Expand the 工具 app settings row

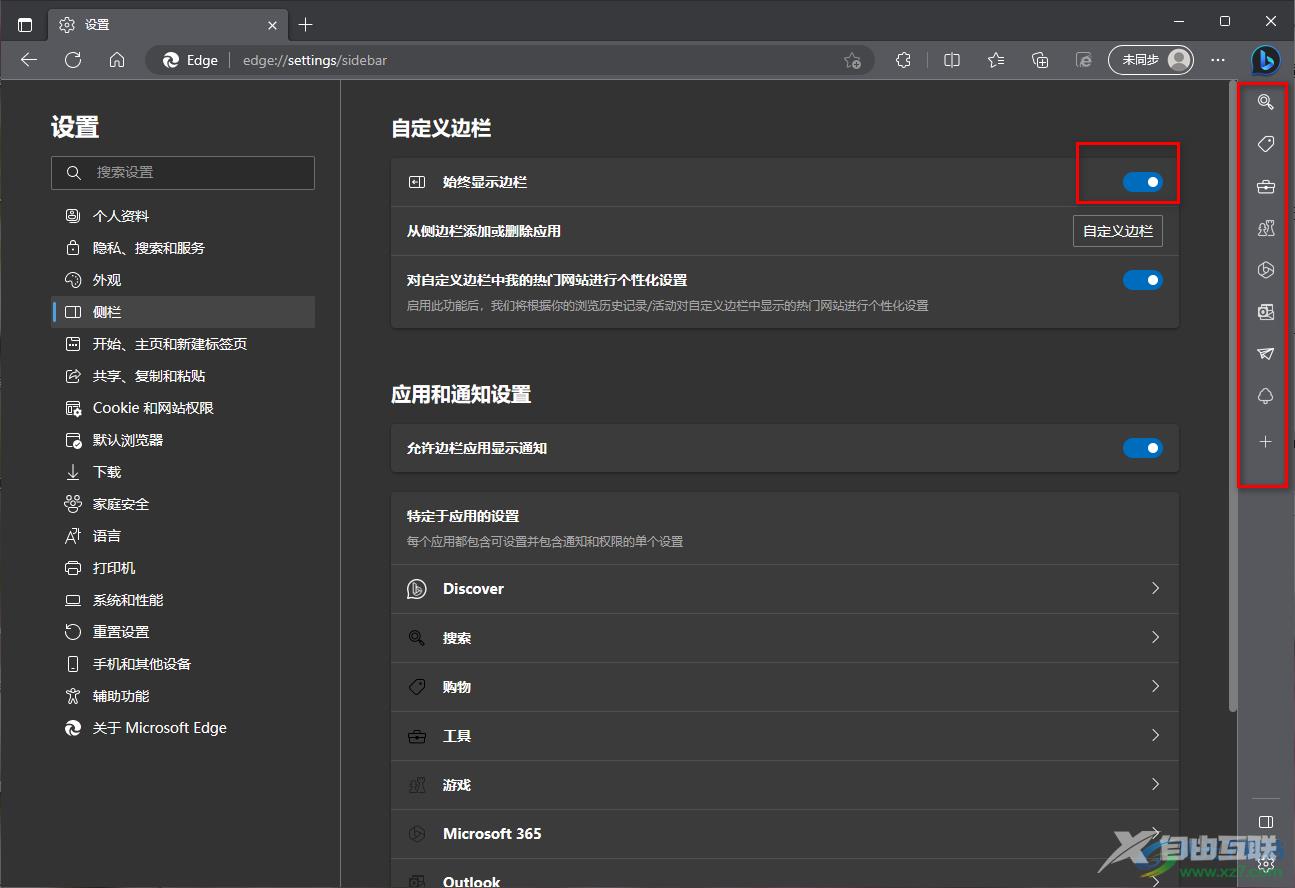[x=785, y=735]
